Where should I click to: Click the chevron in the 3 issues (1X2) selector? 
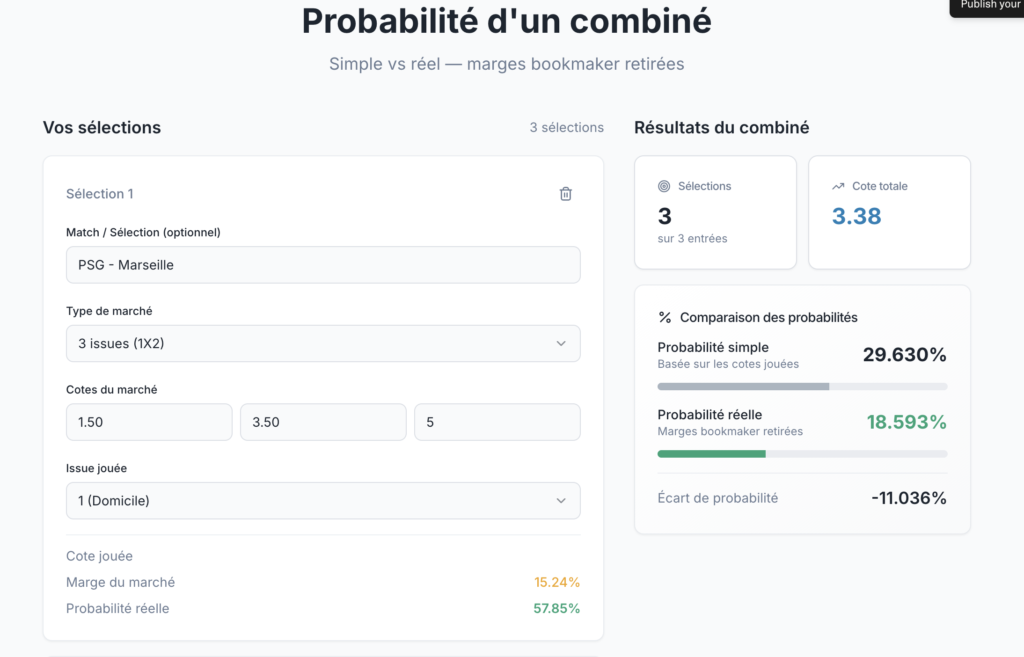[561, 343]
